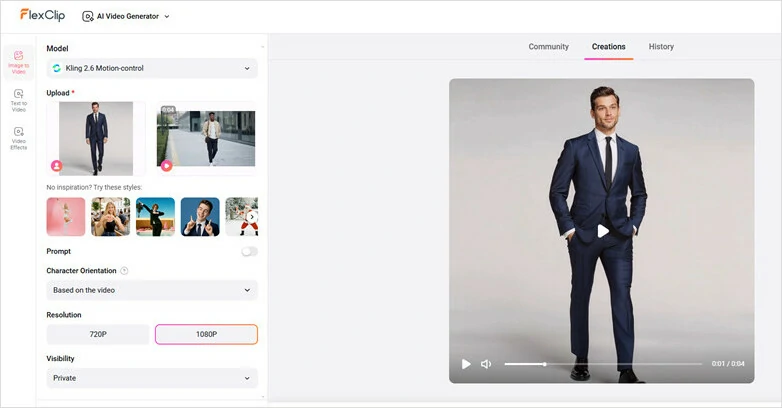Image resolution: width=782 pixels, height=408 pixels.
Task: Mute the video with speaker icon
Action: [x=486, y=364]
